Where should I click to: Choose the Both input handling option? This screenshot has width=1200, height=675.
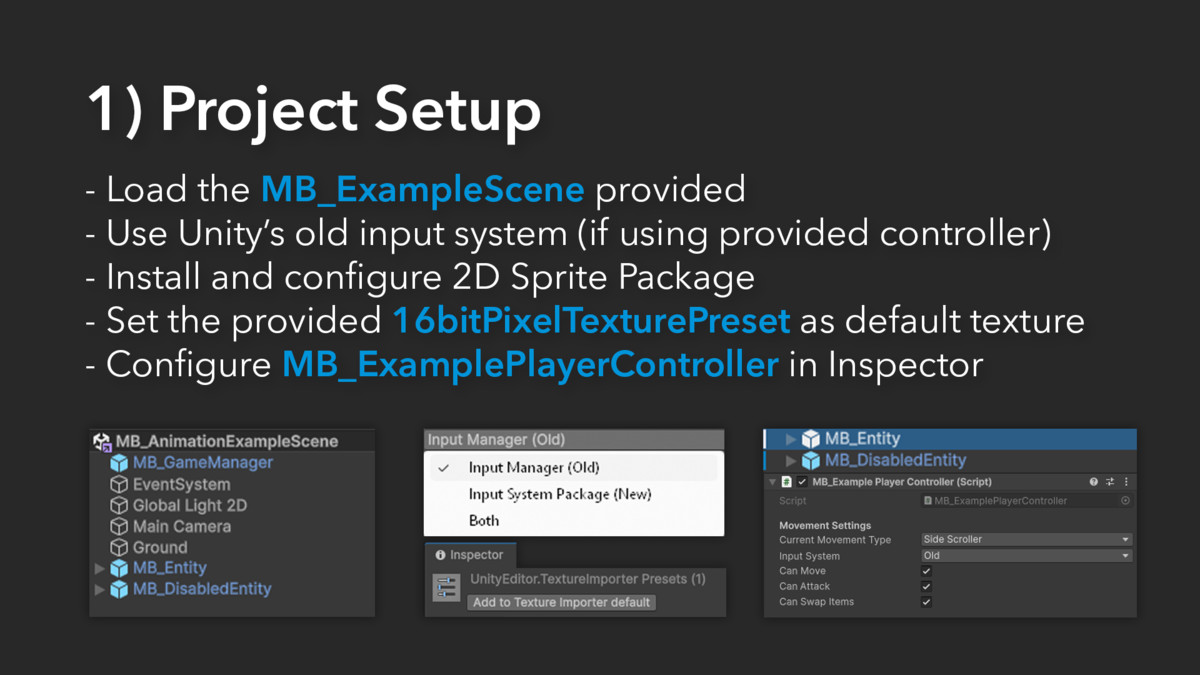(484, 520)
